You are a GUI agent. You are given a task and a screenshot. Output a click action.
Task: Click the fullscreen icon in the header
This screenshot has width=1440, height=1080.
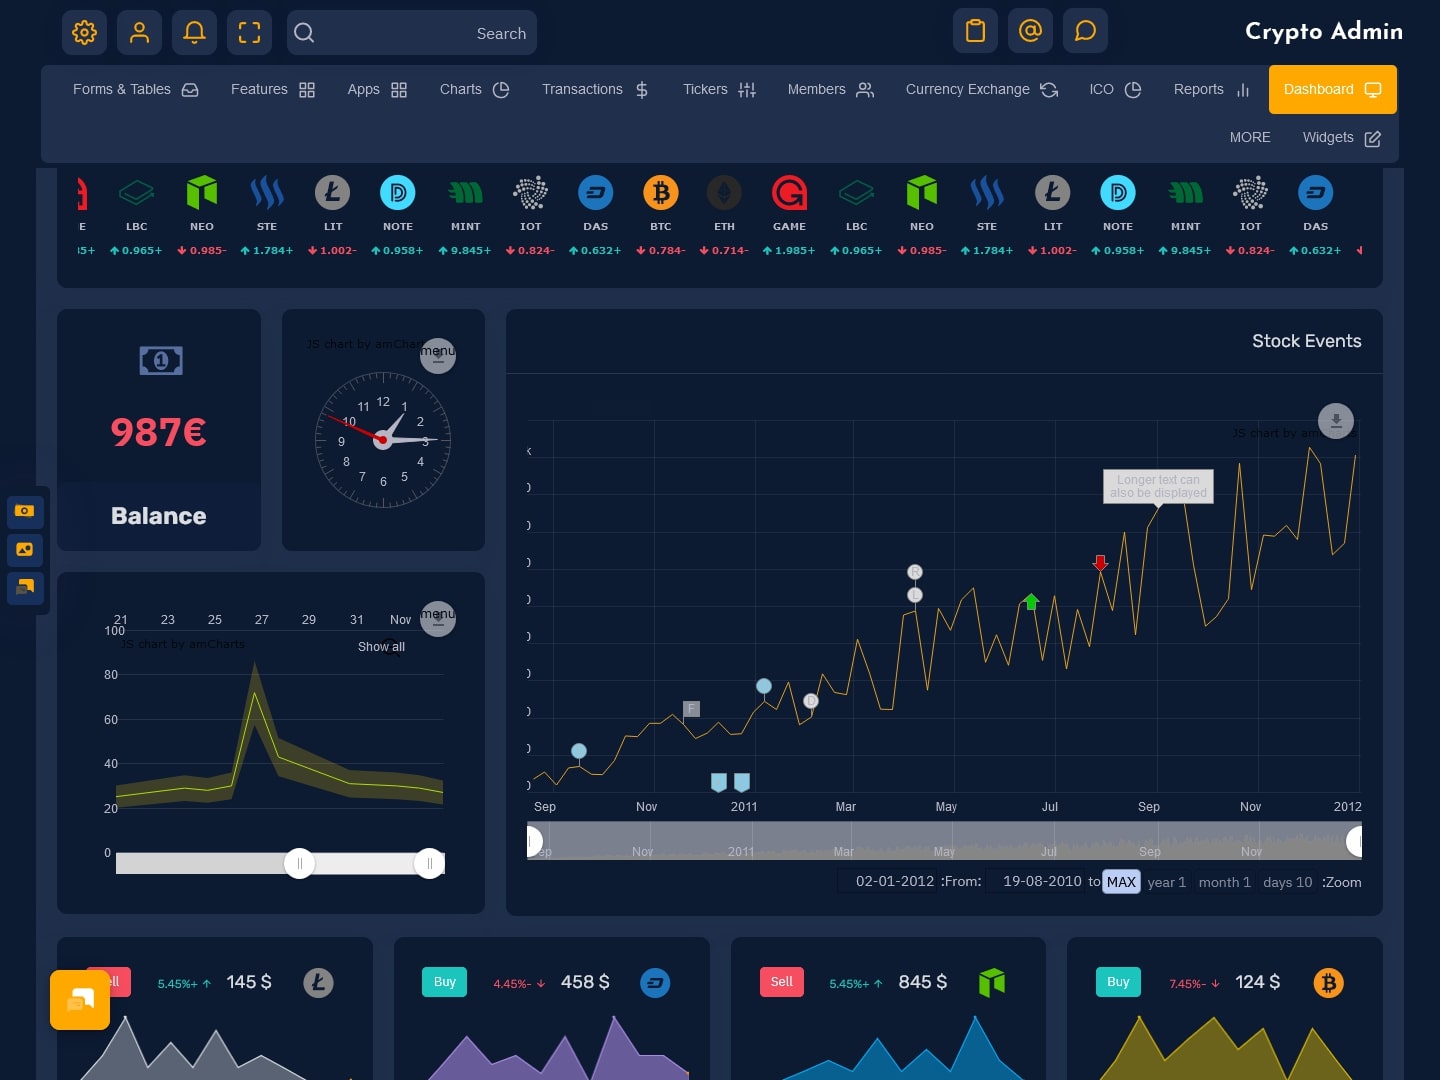click(x=249, y=32)
